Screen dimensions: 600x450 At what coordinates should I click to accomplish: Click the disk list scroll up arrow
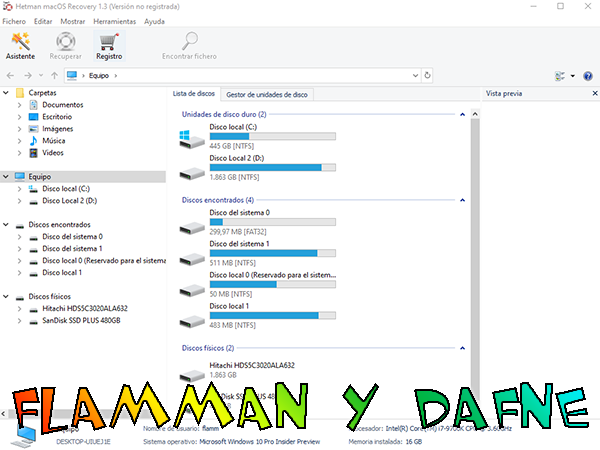tap(475, 114)
